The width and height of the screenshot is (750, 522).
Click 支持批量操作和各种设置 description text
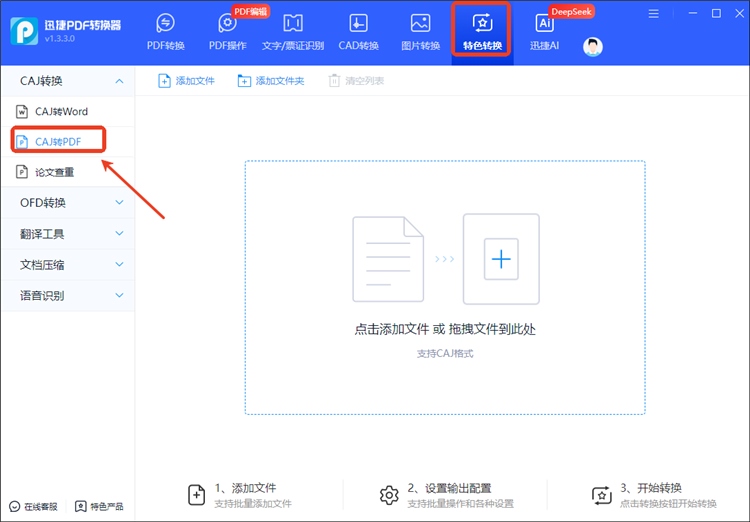(461, 503)
